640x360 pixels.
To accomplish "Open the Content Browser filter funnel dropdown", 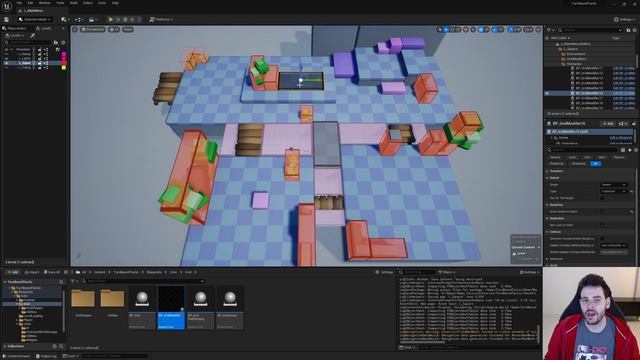I will [74, 281].
